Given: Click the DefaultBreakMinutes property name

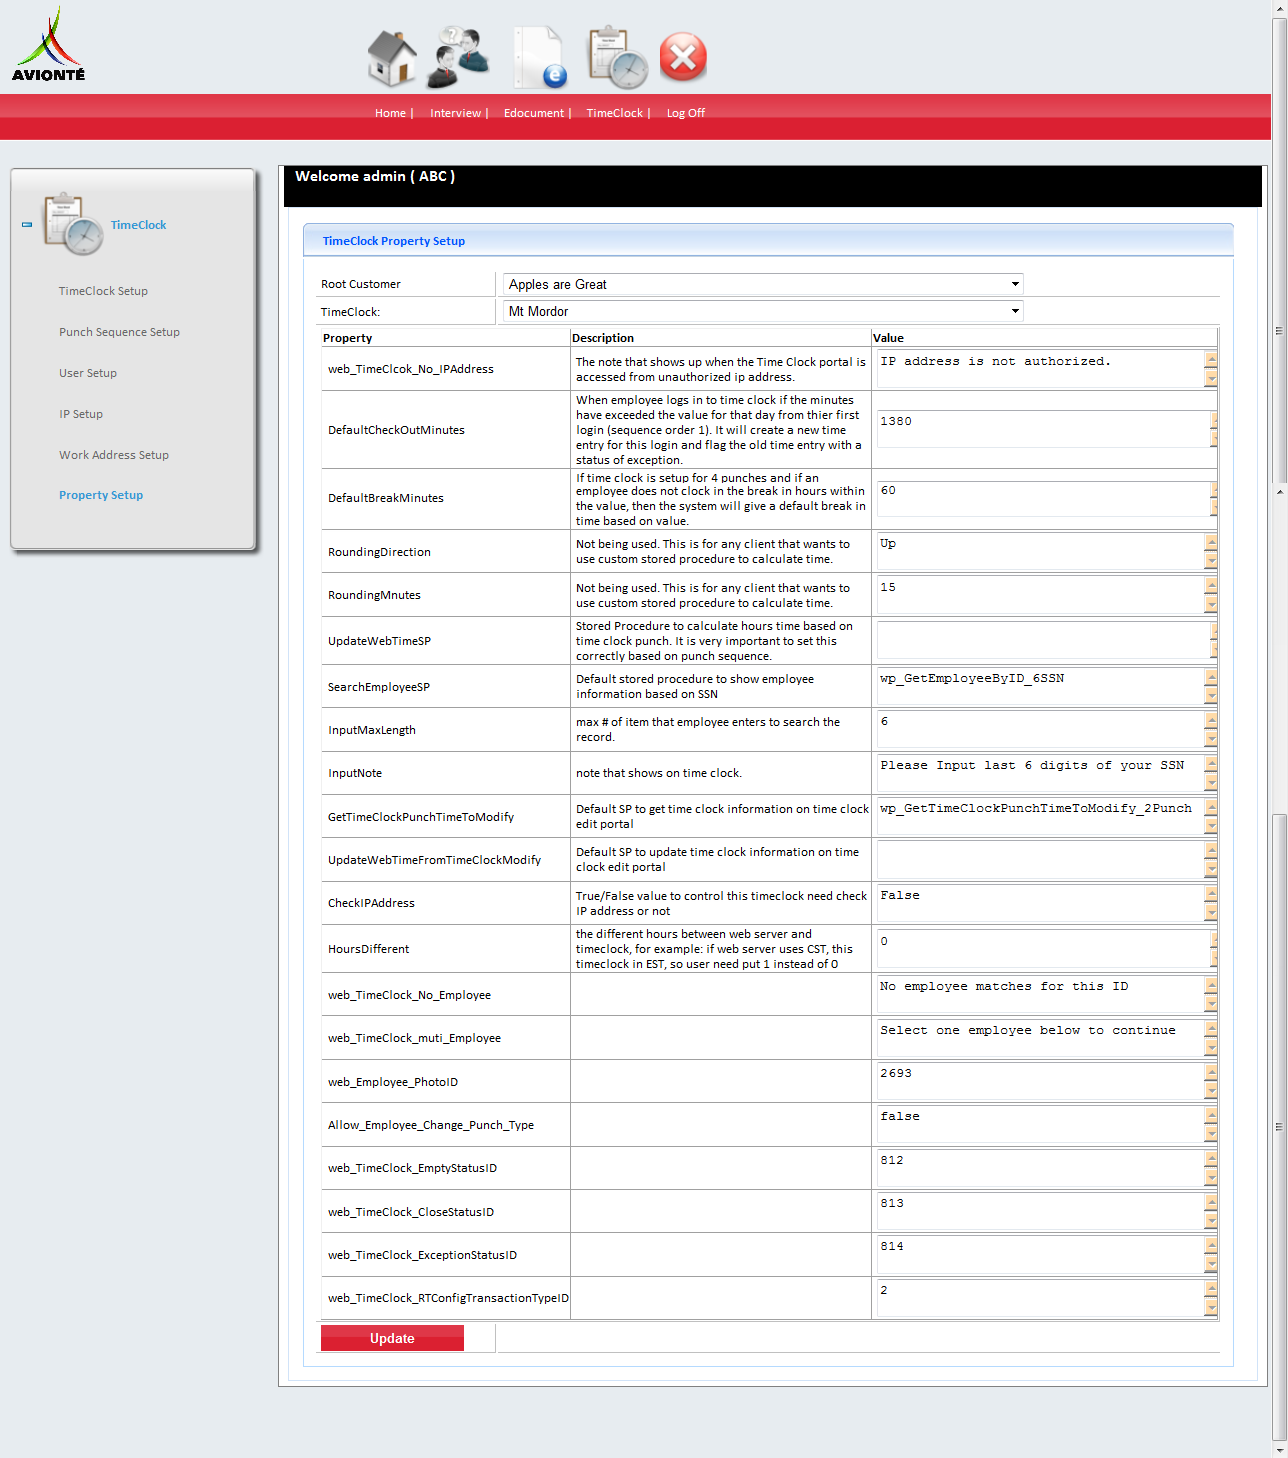Looking at the screenshot, I should point(385,498).
